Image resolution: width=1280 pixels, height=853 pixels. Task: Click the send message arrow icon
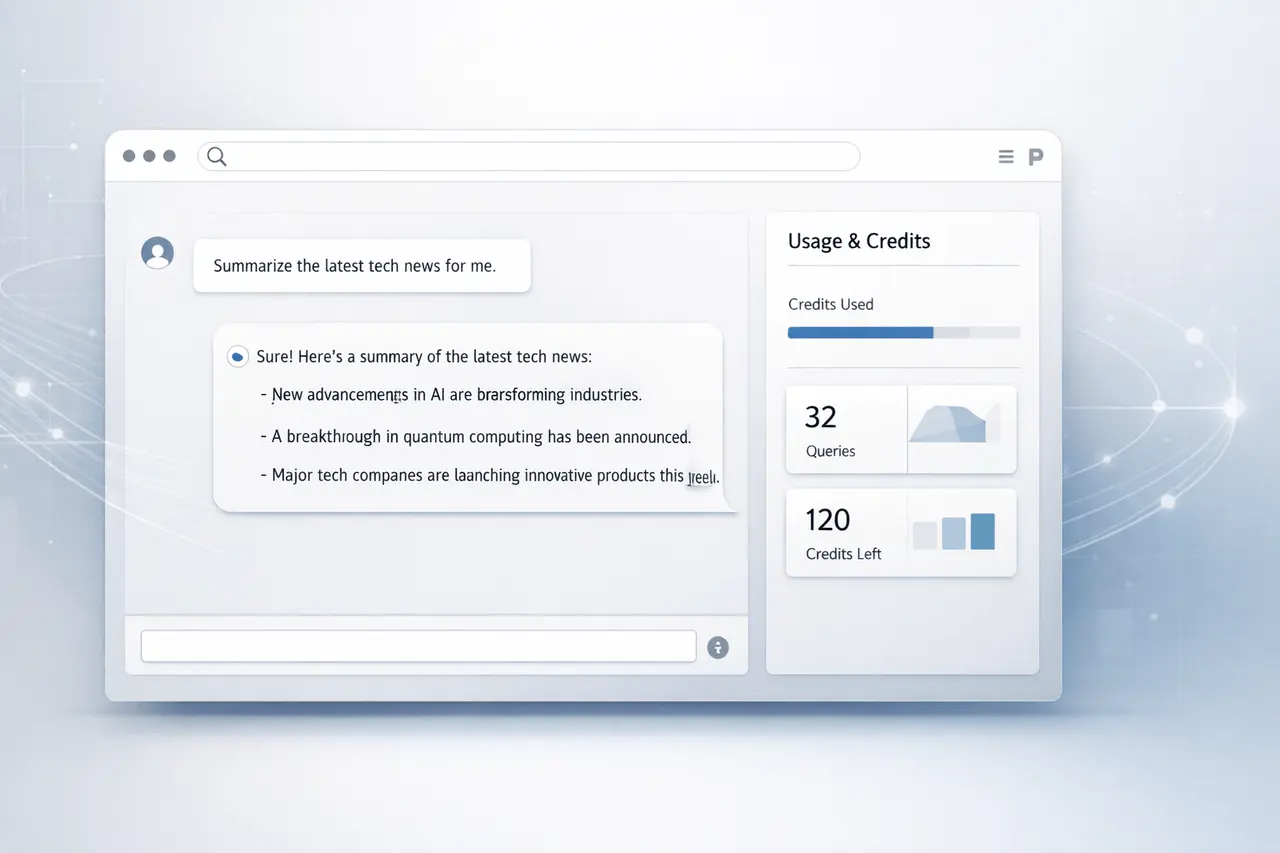tap(718, 647)
